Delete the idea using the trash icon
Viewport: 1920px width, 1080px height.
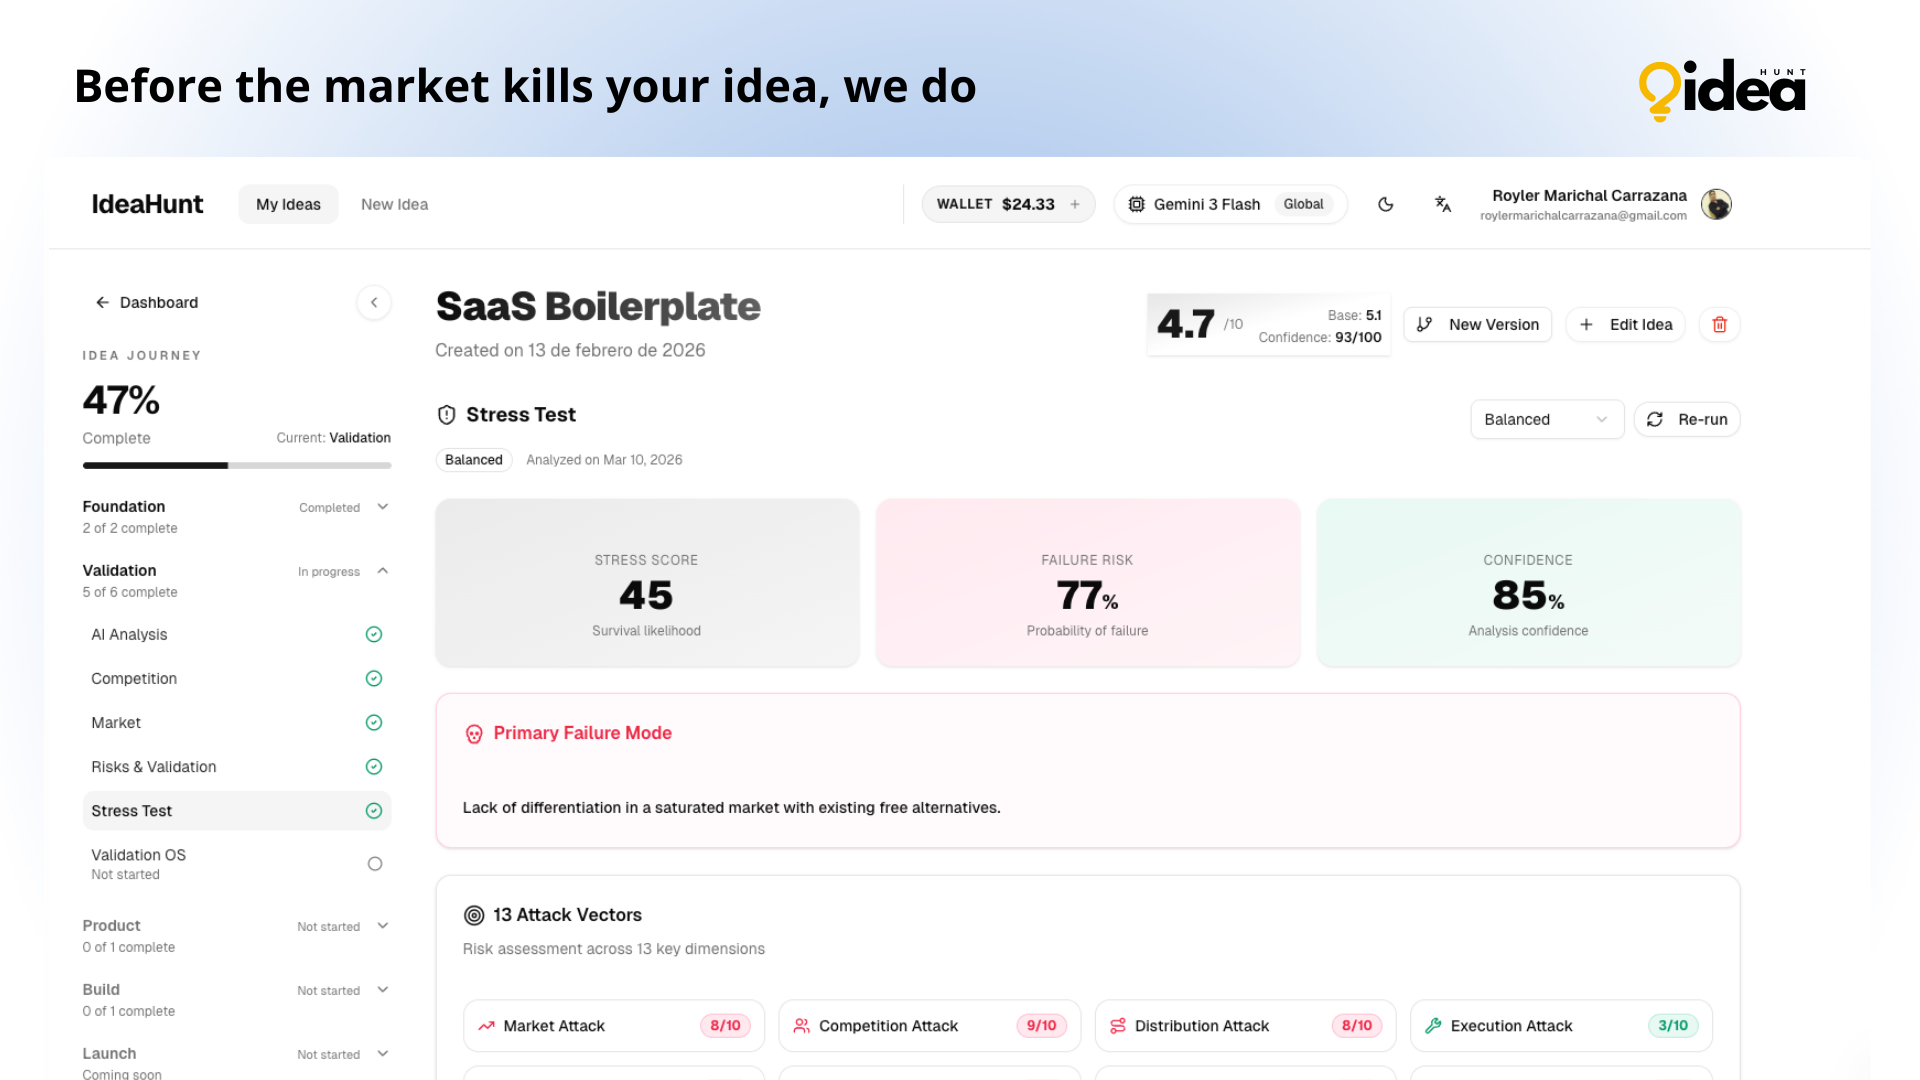(x=1719, y=324)
